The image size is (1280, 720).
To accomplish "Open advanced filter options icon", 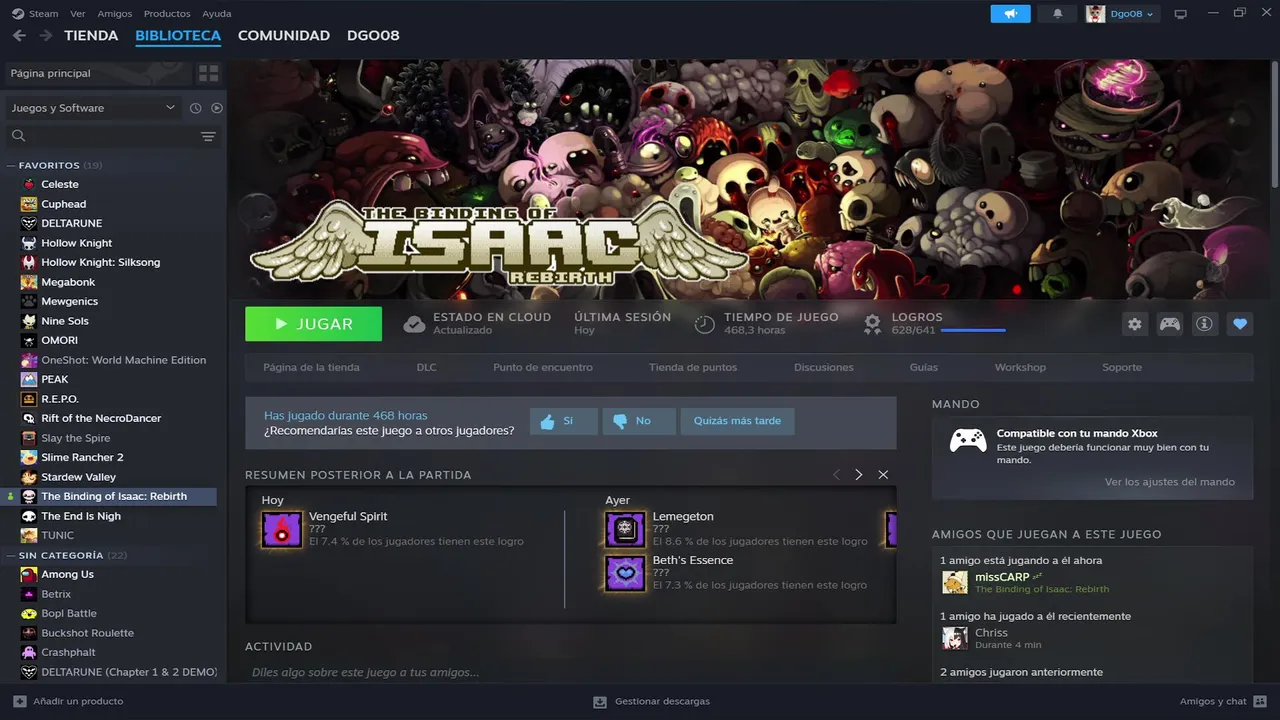I will pyautogui.click(x=208, y=136).
